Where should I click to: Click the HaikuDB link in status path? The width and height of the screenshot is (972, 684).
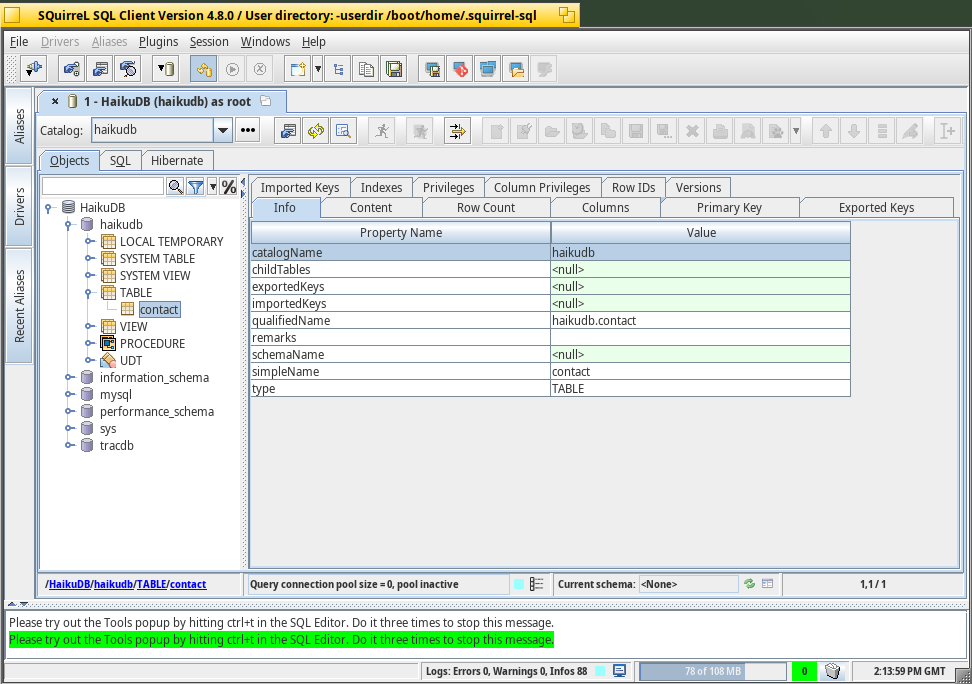click(70, 584)
